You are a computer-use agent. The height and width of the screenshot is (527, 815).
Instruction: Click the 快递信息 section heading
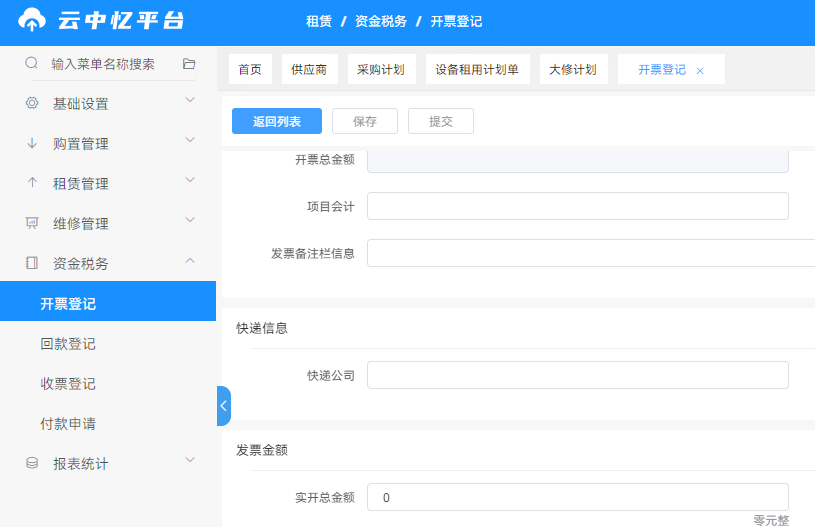(261, 328)
